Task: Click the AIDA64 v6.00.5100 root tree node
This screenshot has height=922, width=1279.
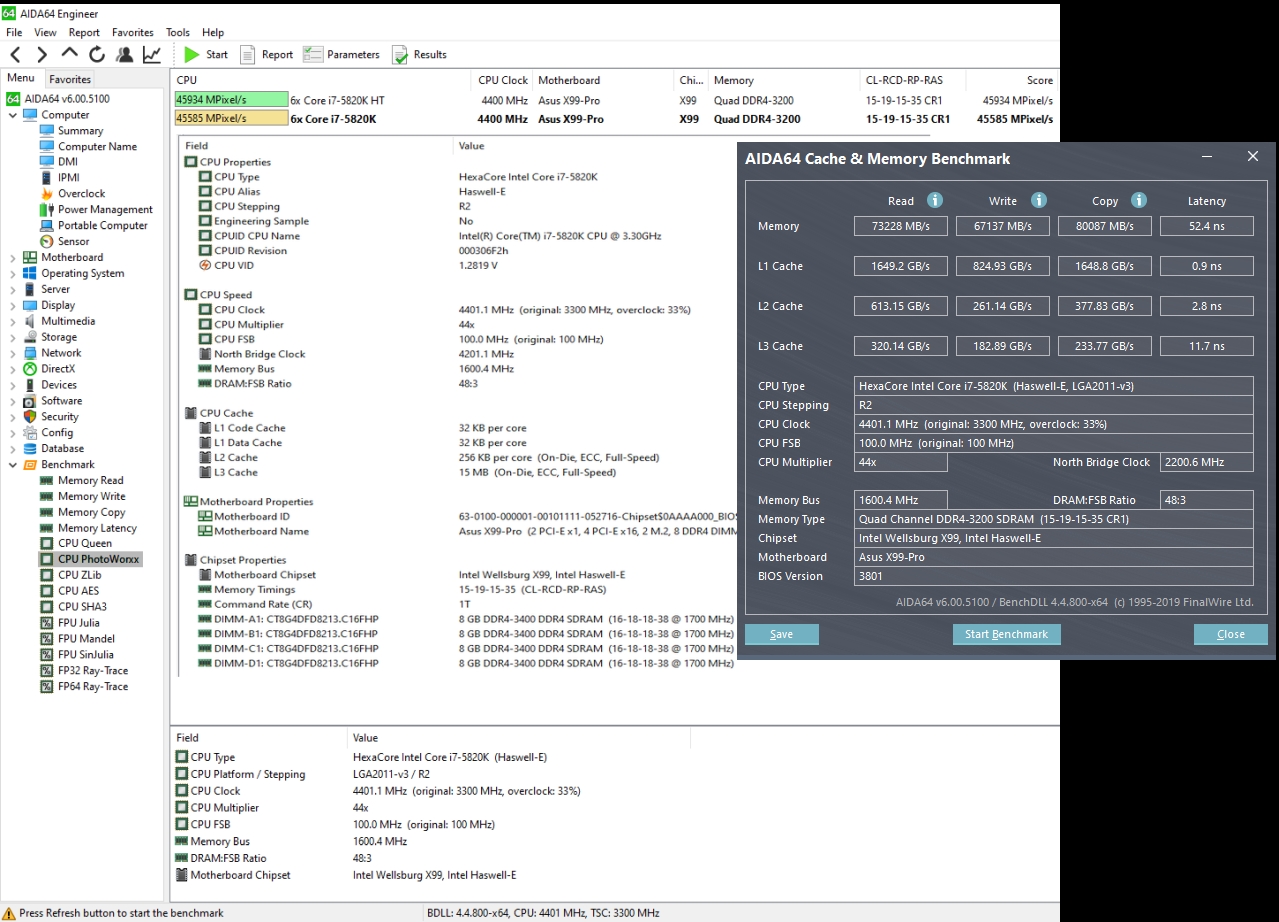Action: click(66, 99)
